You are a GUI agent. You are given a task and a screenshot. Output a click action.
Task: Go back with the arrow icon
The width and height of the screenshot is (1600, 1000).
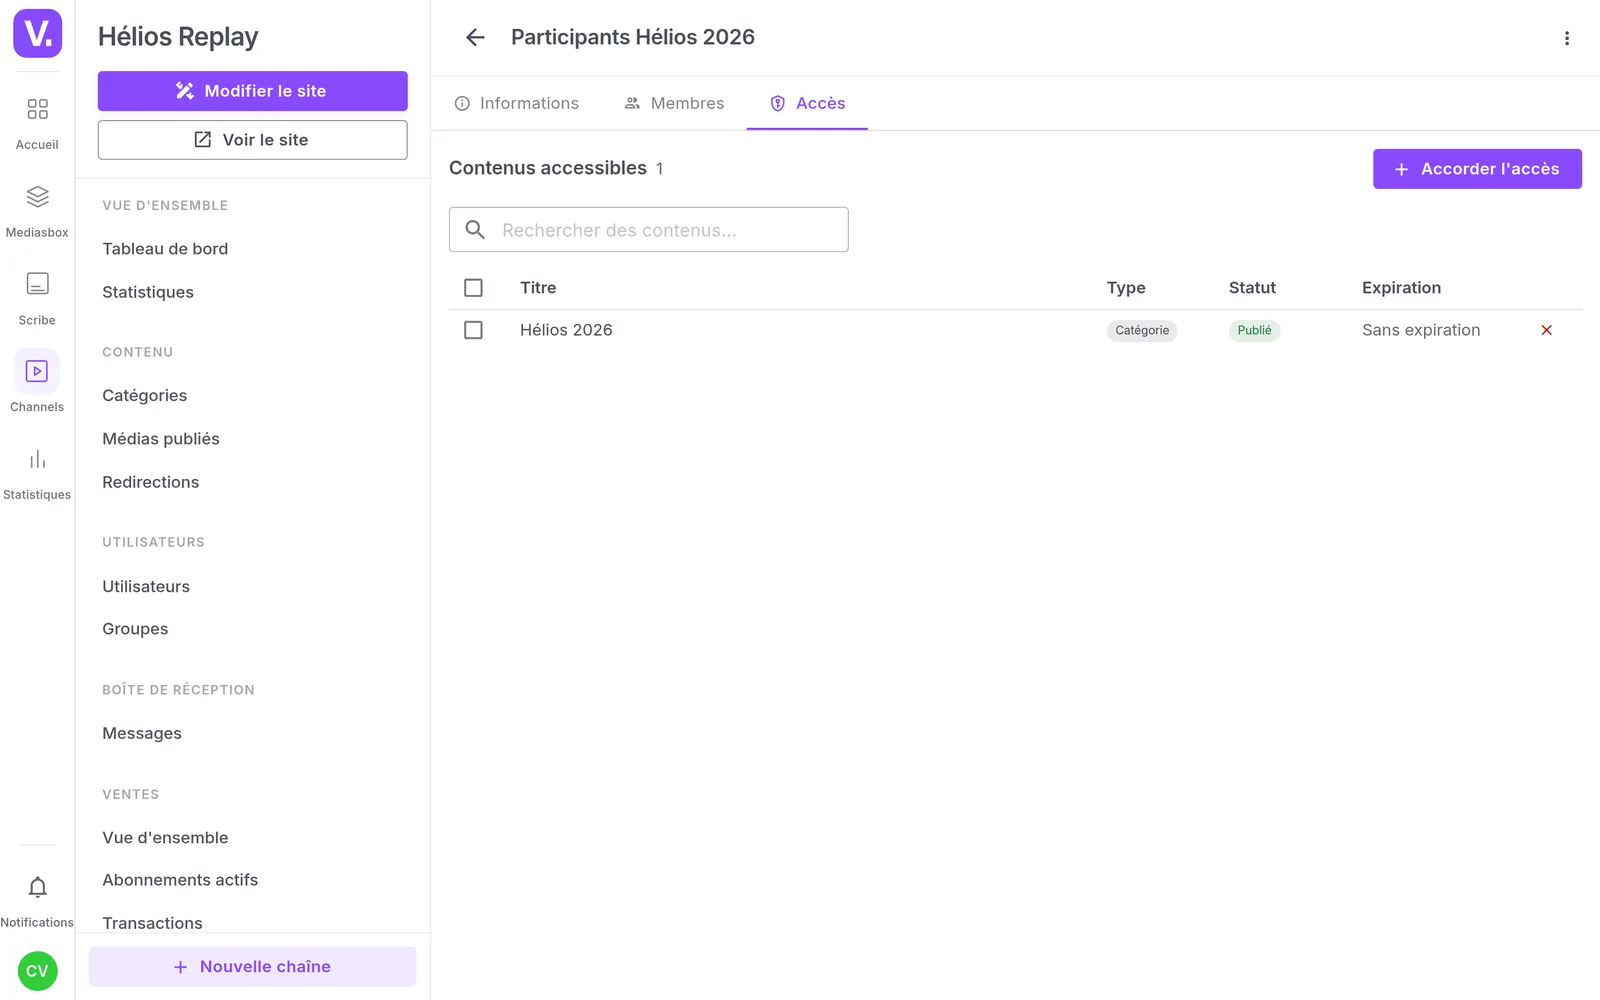point(475,37)
